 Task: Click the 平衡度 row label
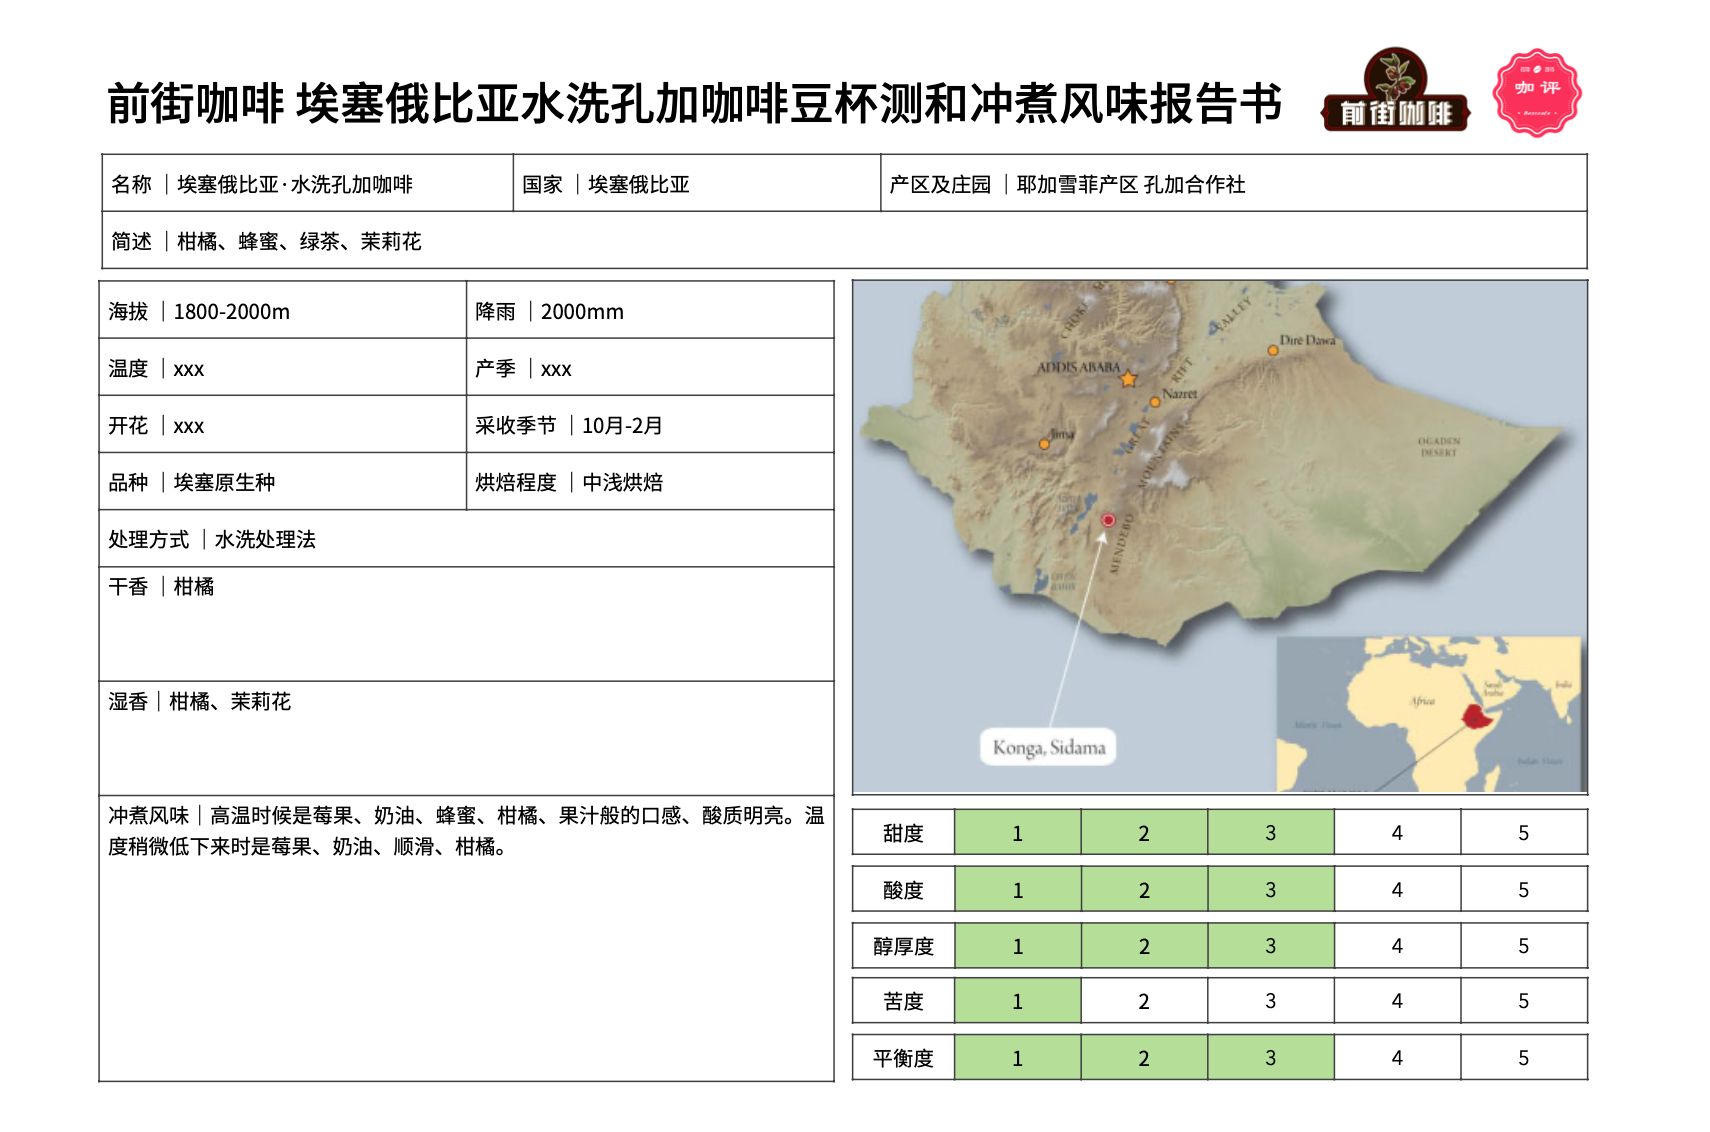tap(903, 1058)
